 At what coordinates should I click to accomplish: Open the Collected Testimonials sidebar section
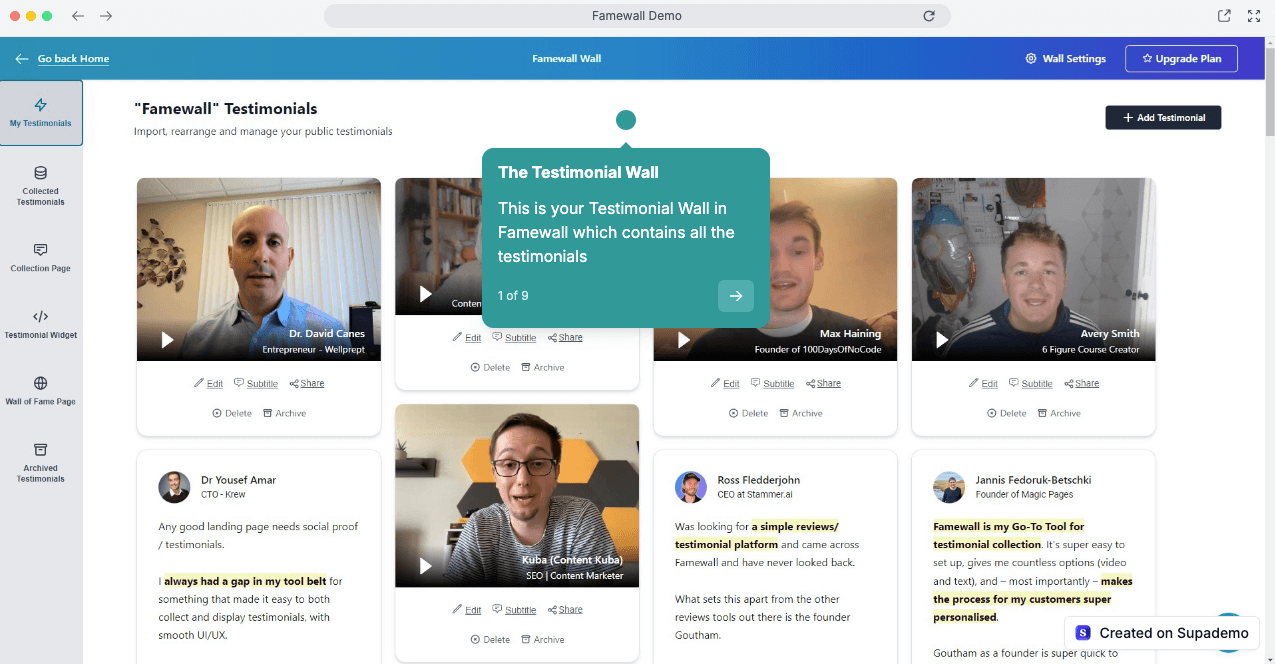click(x=40, y=185)
